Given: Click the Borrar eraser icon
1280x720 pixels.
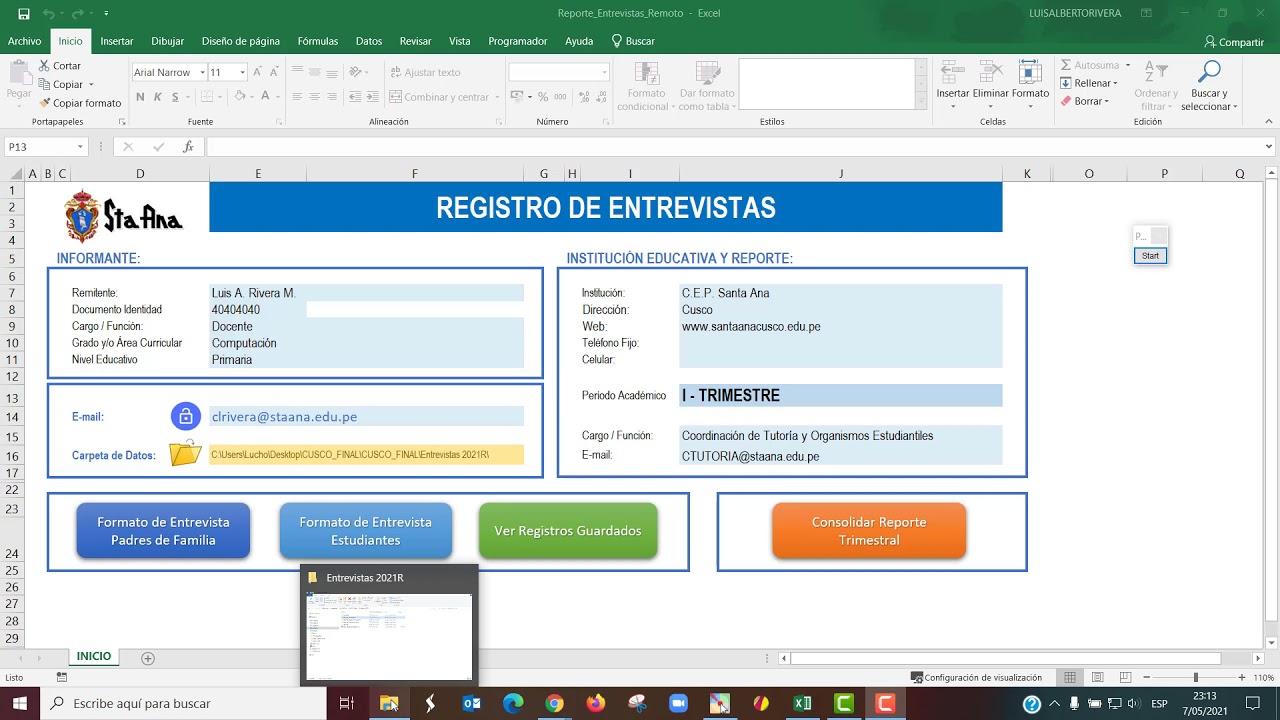Looking at the screenshot, I should (x=1066, y=101).
